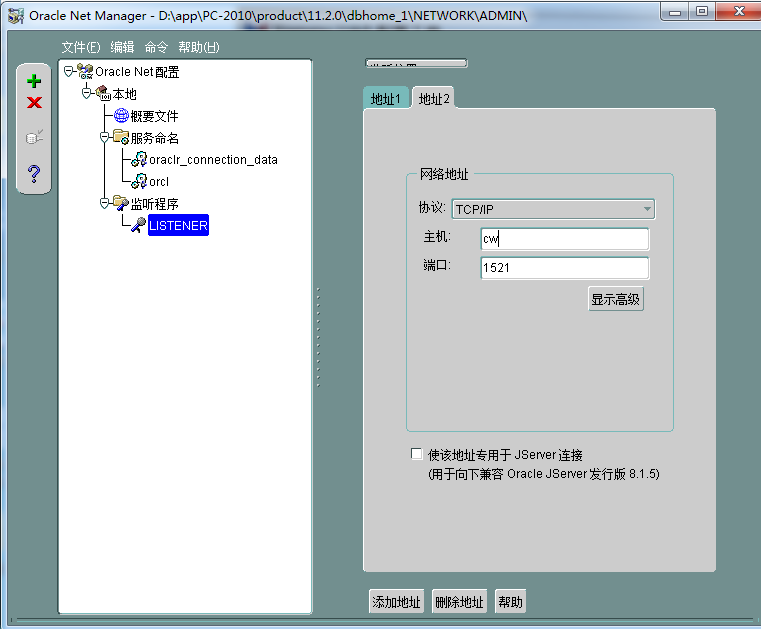Open the 文件(F) menu
The height and width of the screenshot is (629, 761).
coord(81,47)
